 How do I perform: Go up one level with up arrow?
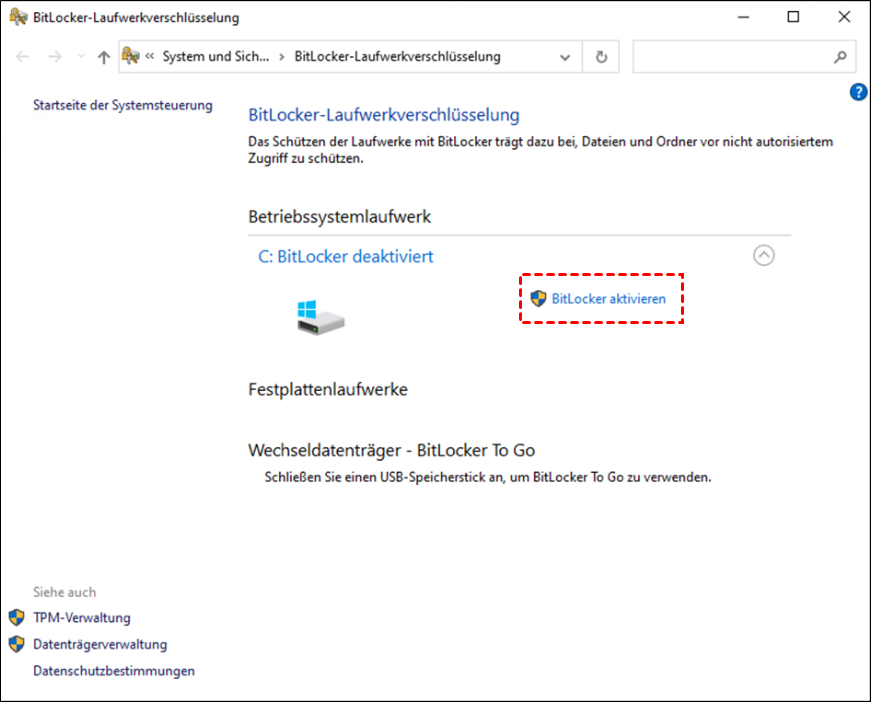coord(104,57)
